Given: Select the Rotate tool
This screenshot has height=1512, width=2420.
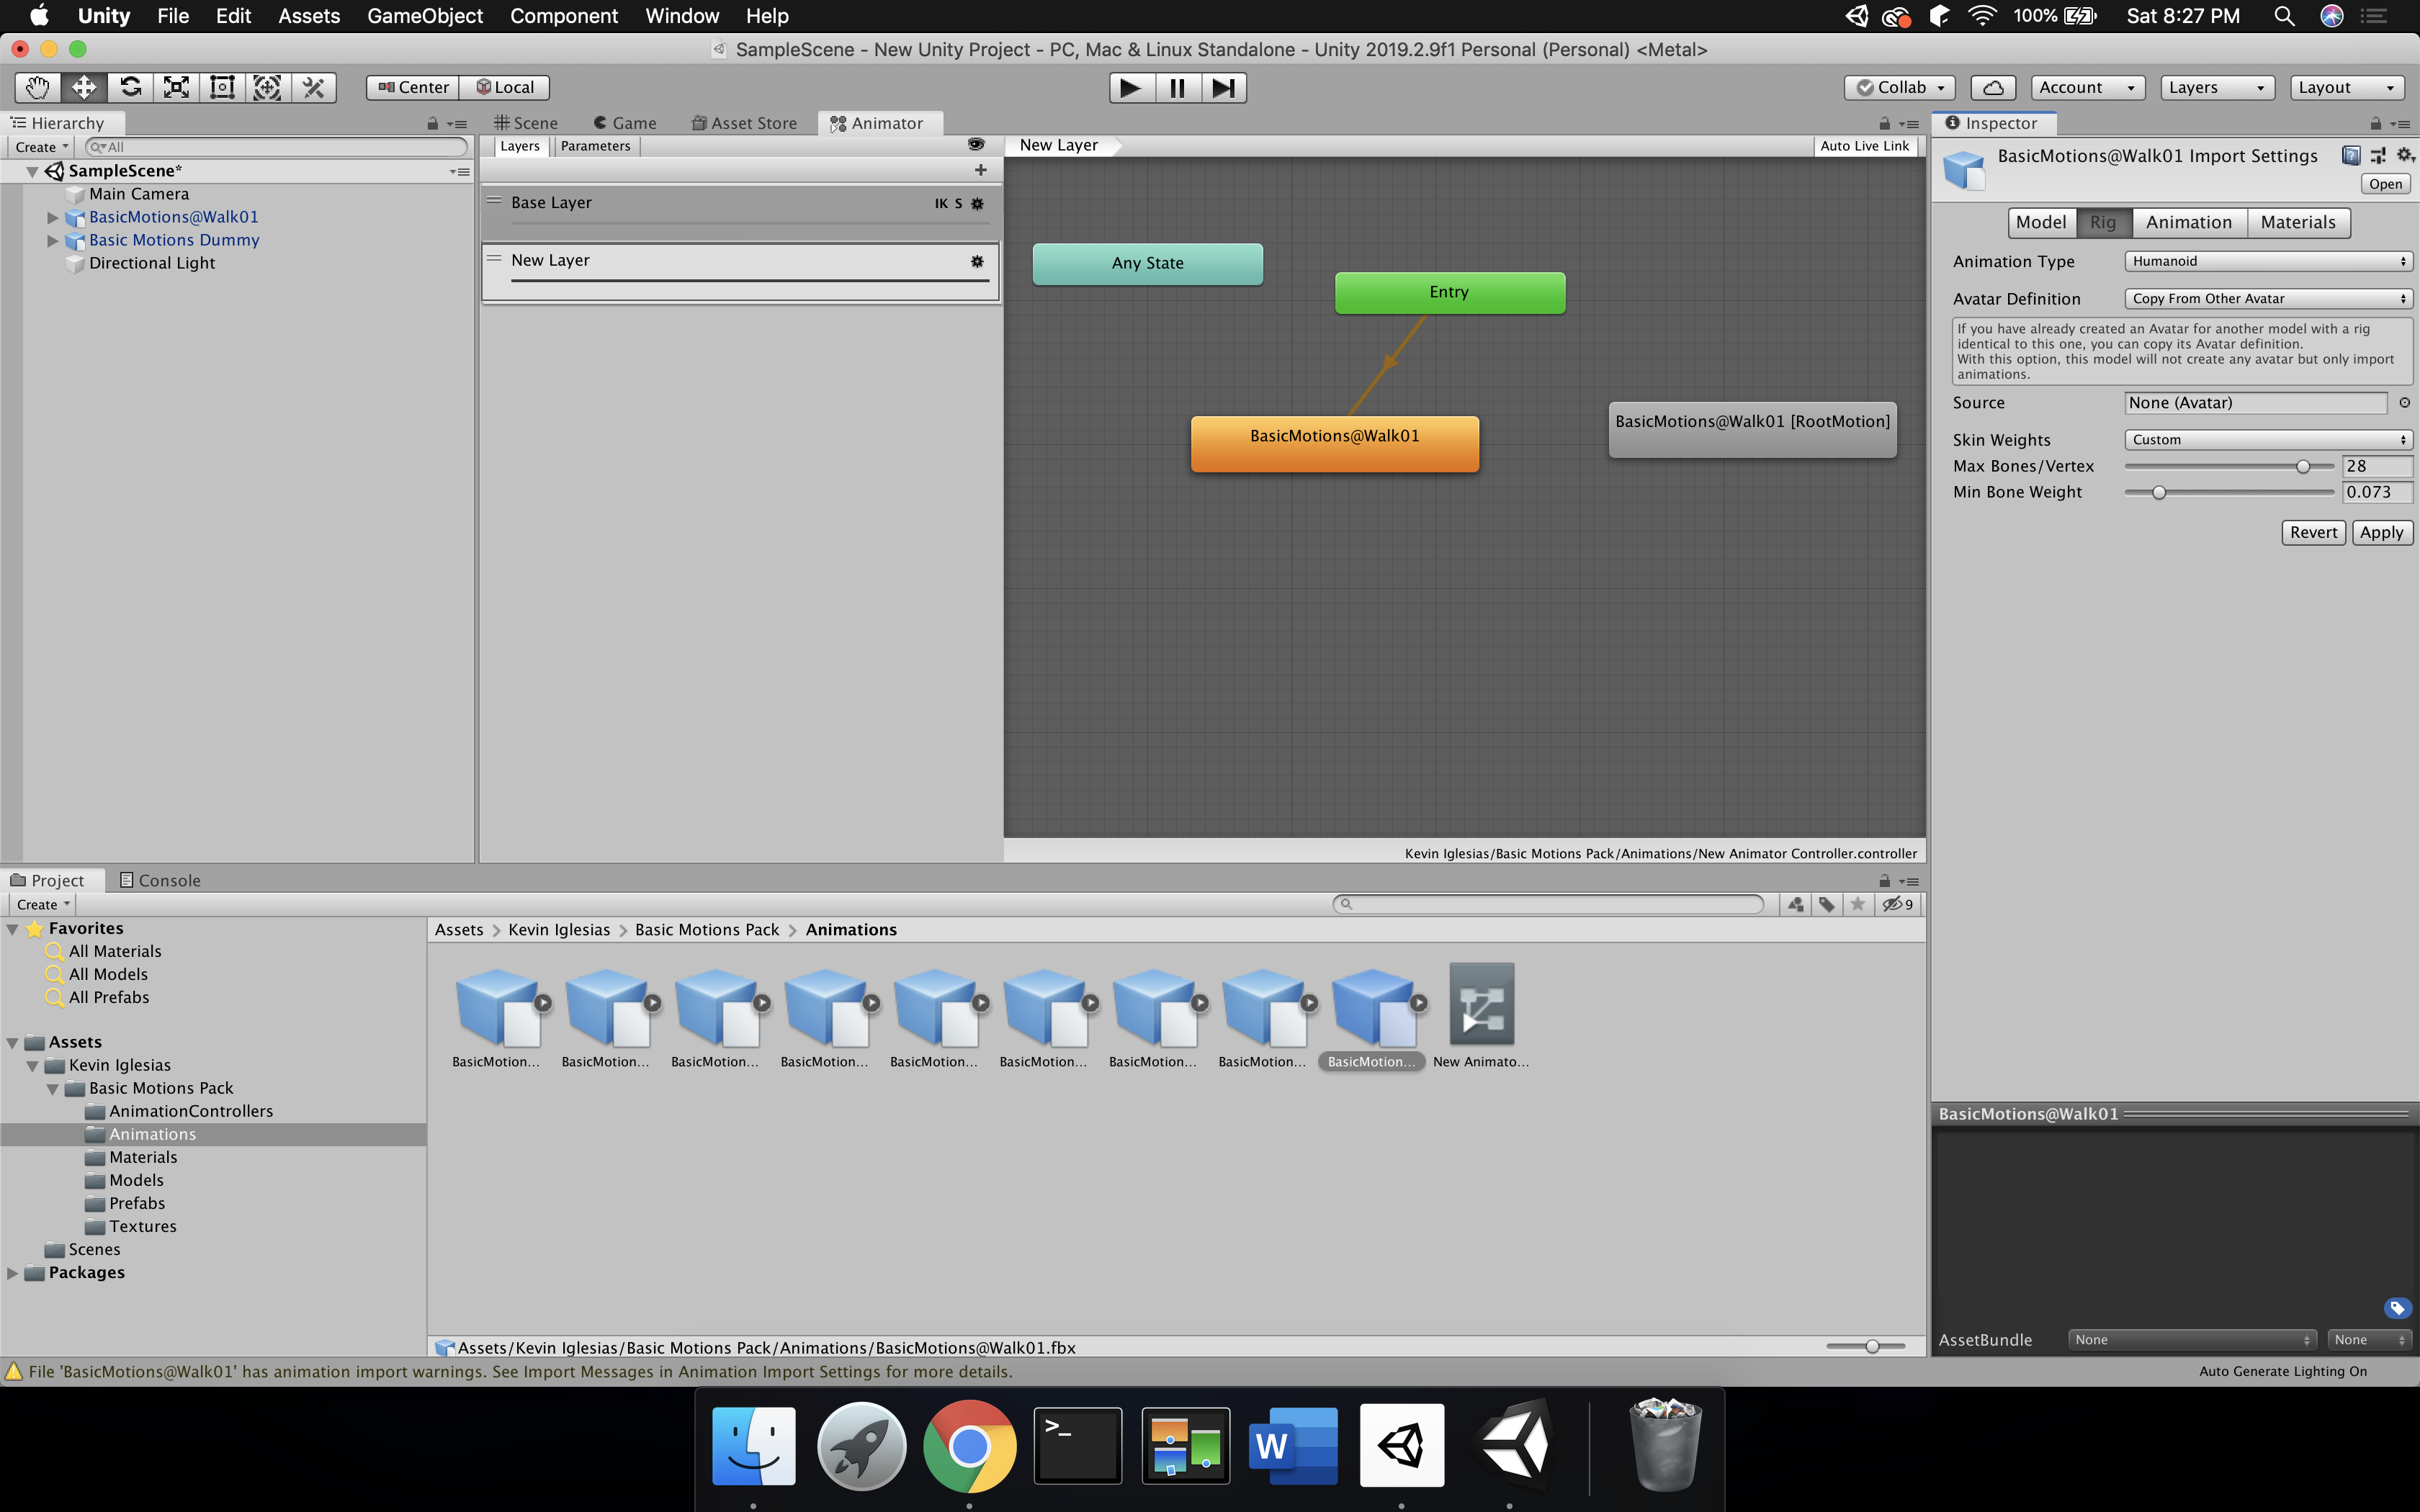Looking at the screenshot, I should click(130, 88).
